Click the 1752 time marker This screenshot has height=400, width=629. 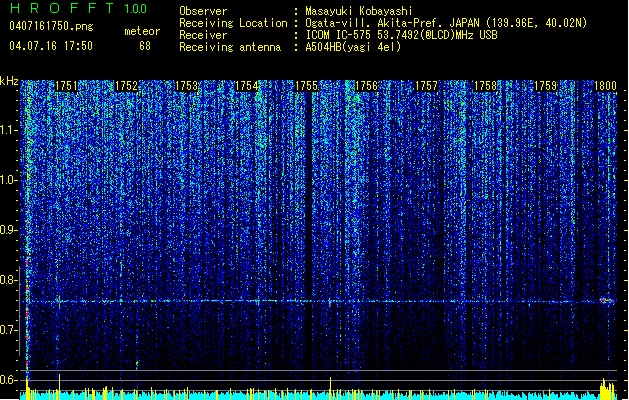(x=126, y=86)
